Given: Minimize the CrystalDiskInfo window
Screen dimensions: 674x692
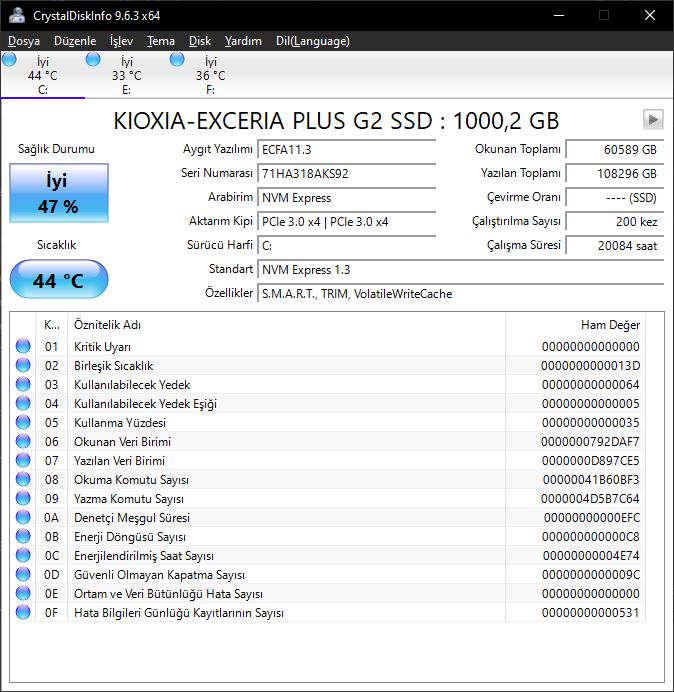Looking at the screenshot, I should tap(559, 15).
